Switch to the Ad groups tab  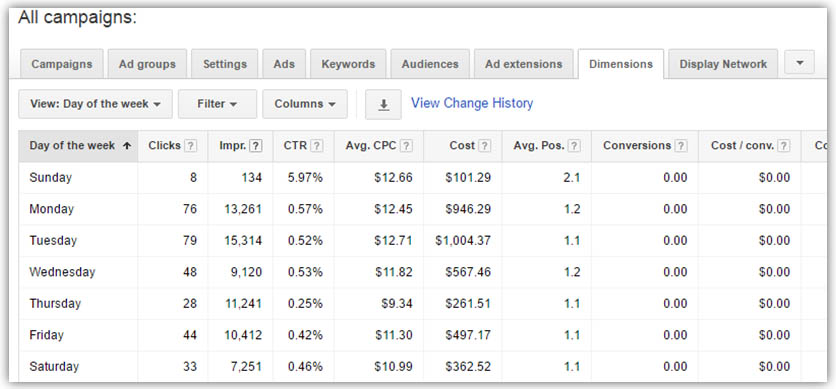147,64
